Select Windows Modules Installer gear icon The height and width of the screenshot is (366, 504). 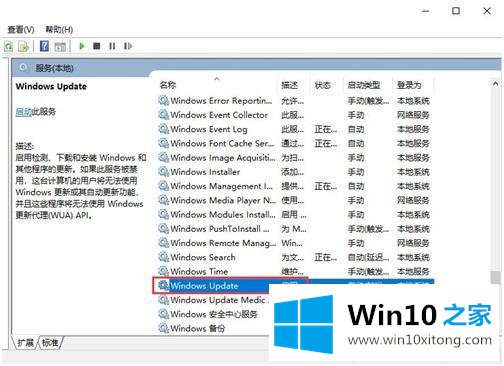pos(163,214)
